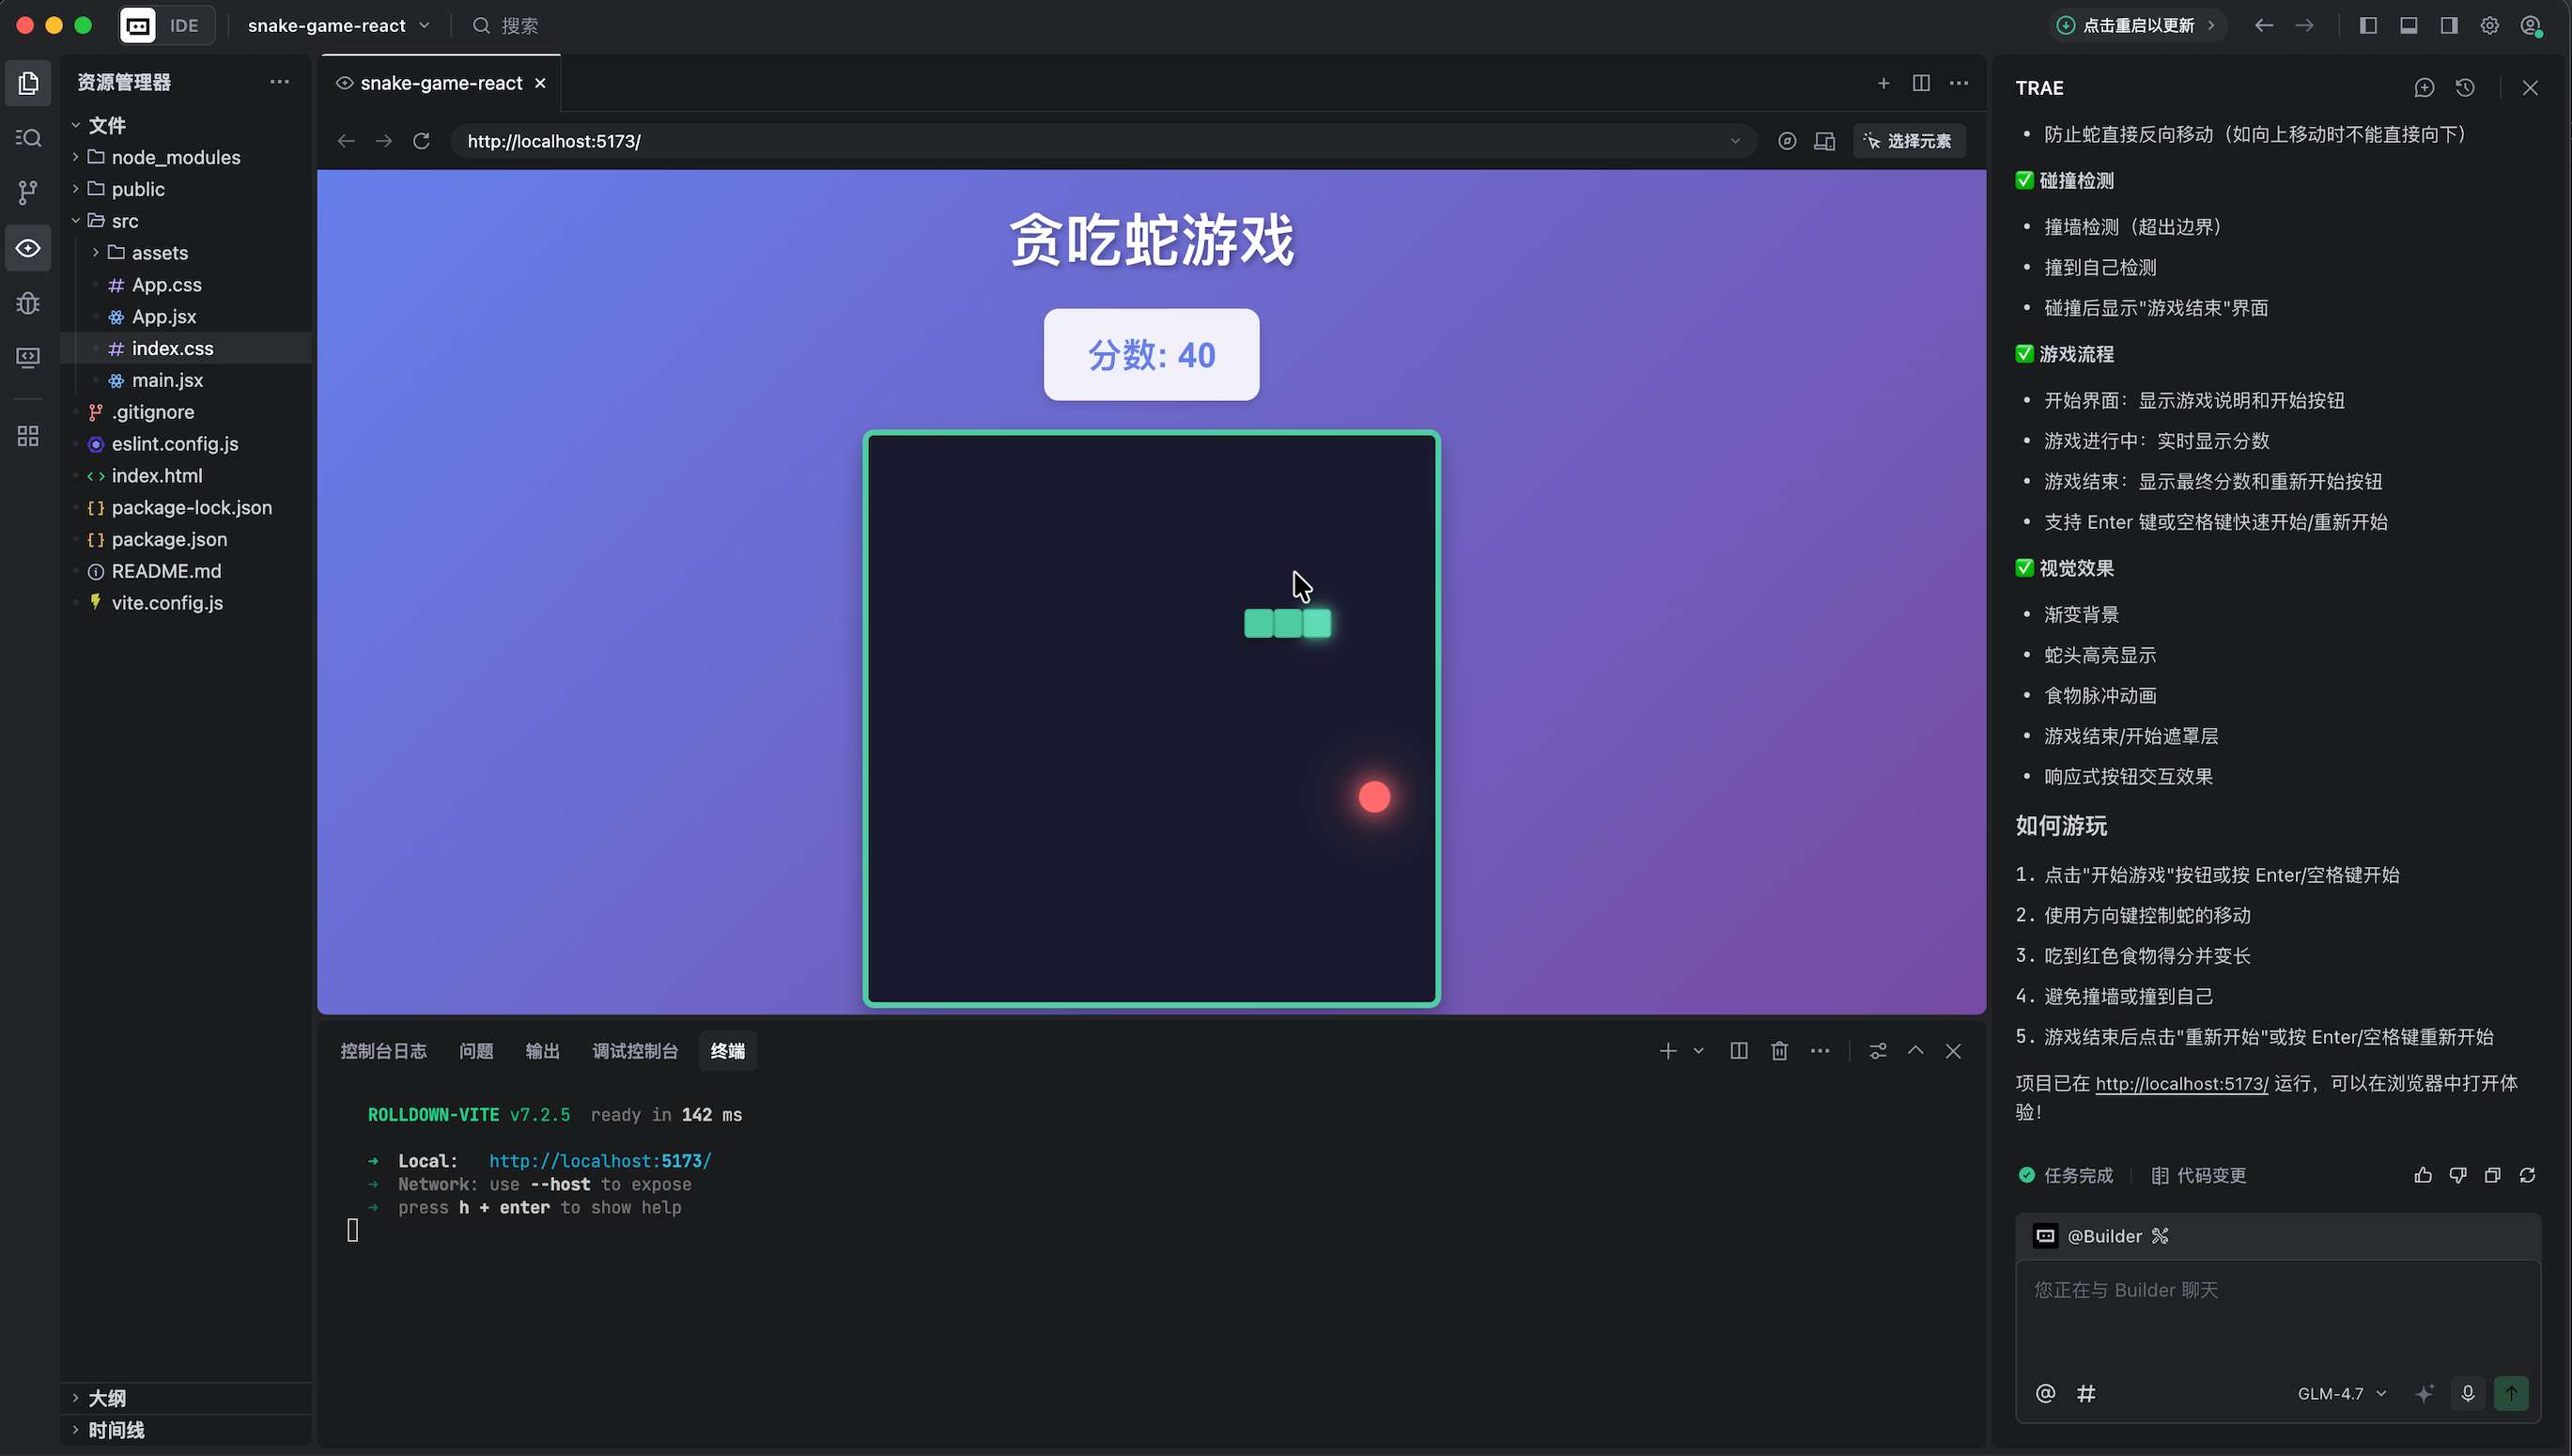Switch to the 控制台日志 tab
The image size is (2572, 1456).
coord(383,1051)
